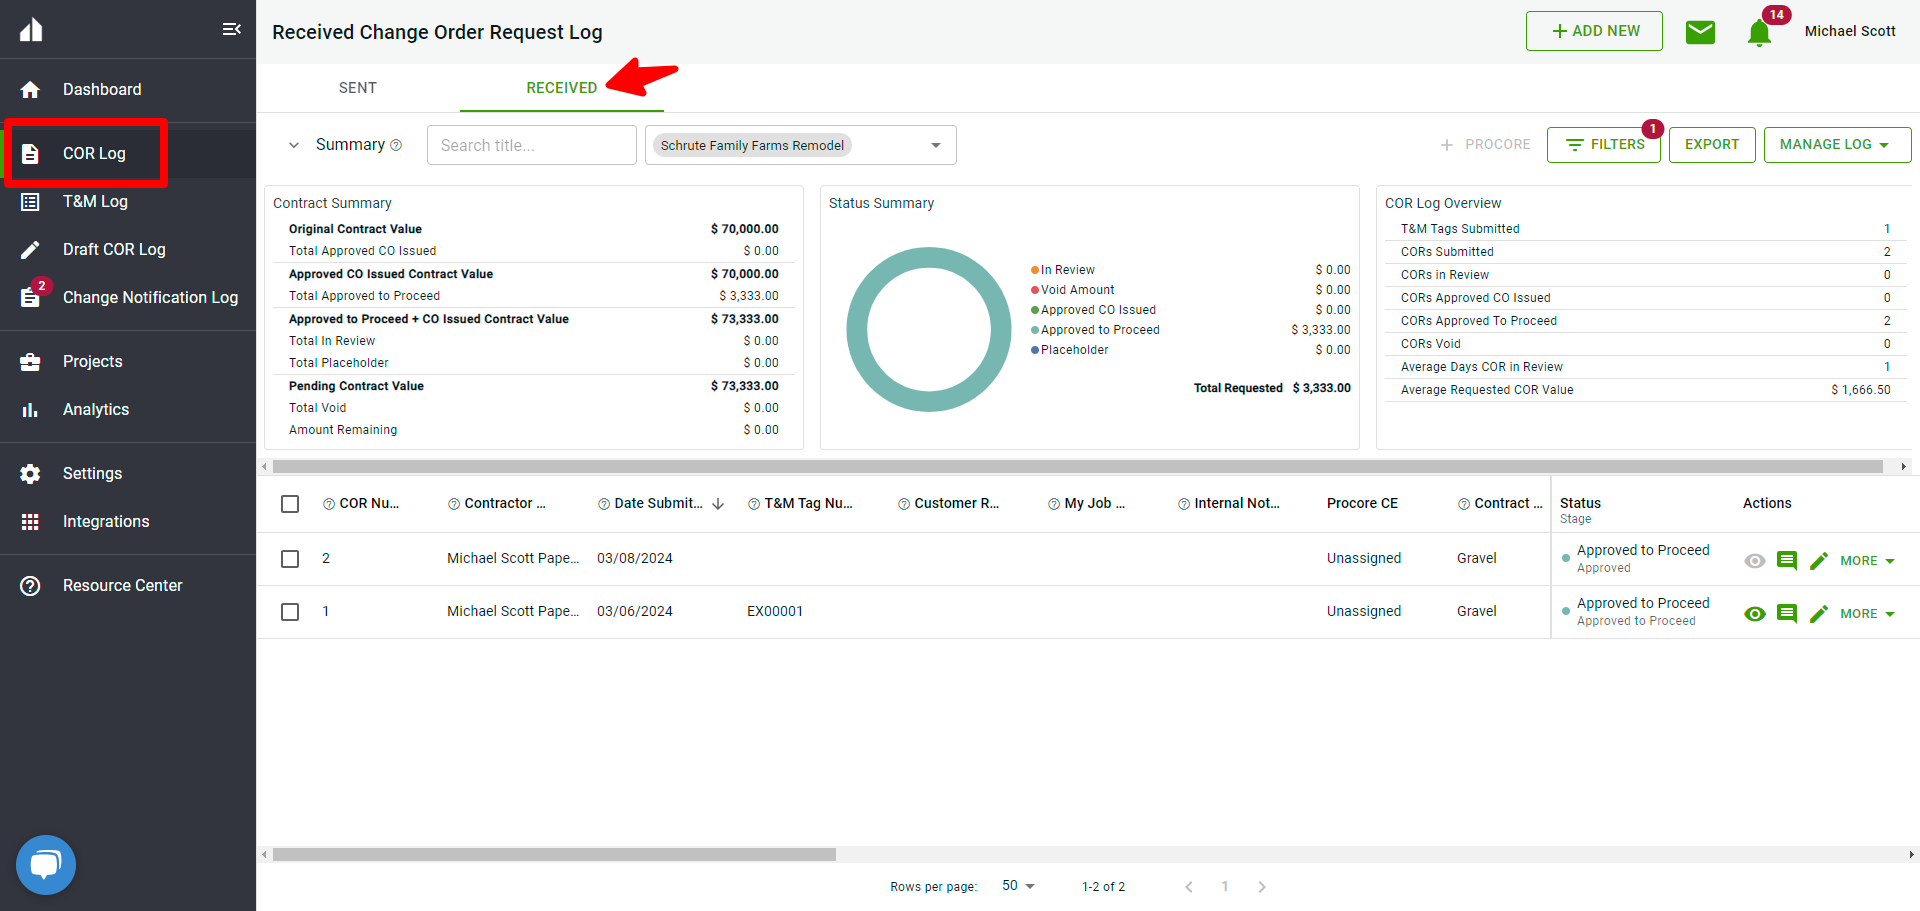Click help icon beside T&M Tag Number column
This screenshot has height=911, width=1920.
click(754, 504)
